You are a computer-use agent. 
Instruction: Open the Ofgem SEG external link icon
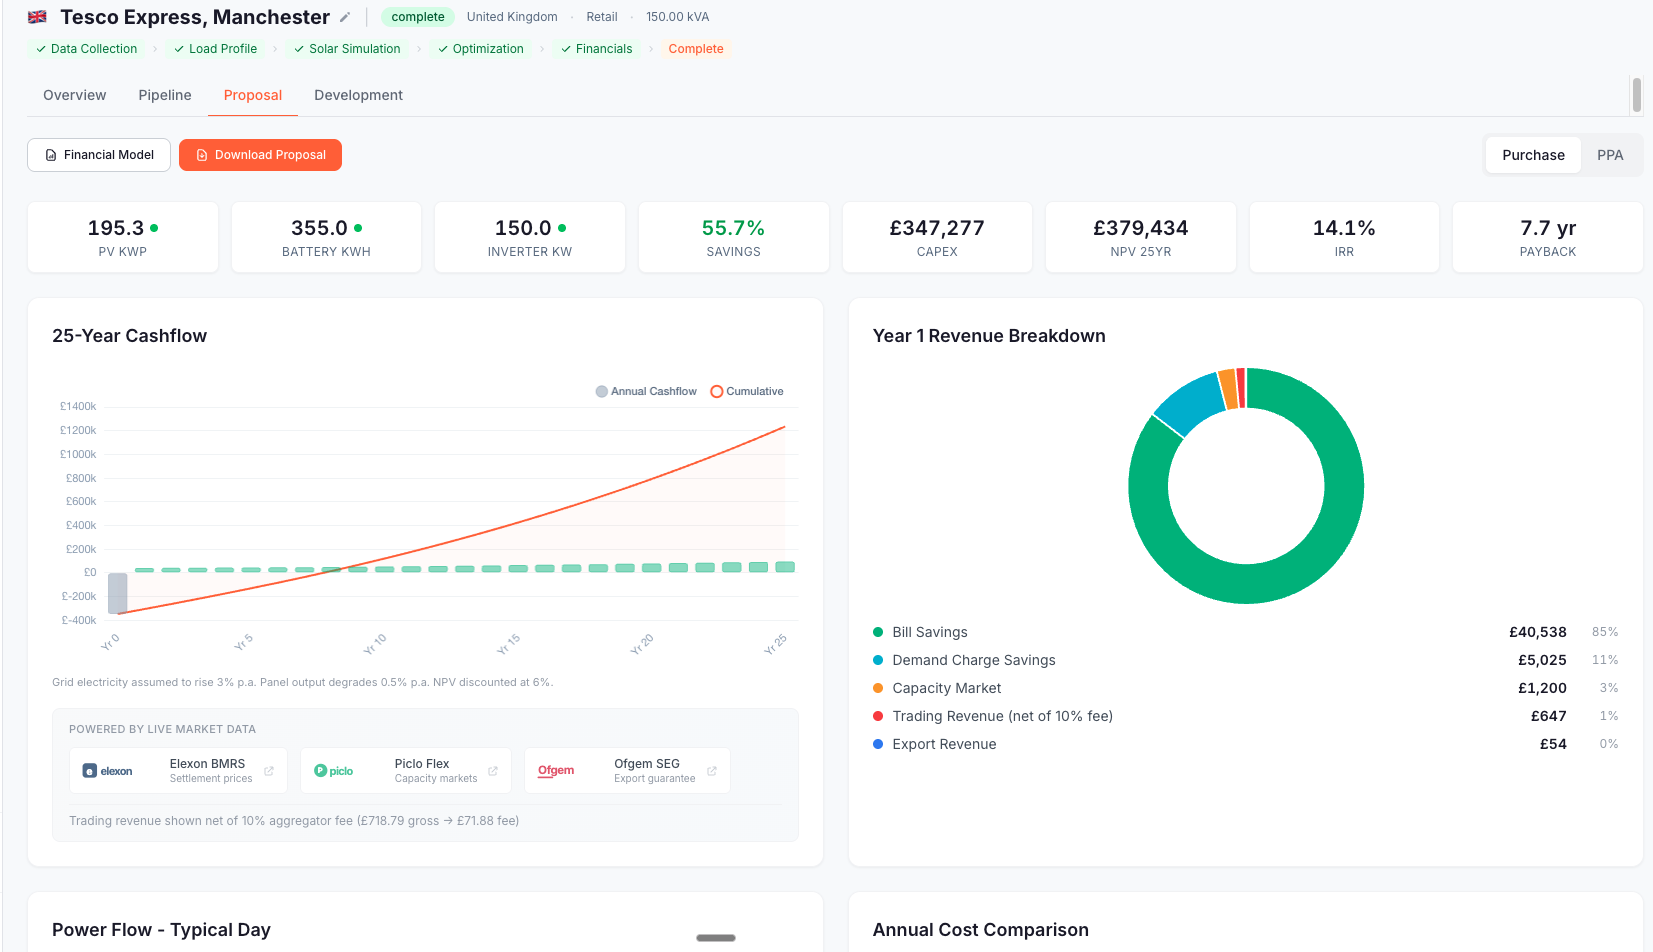711,771
